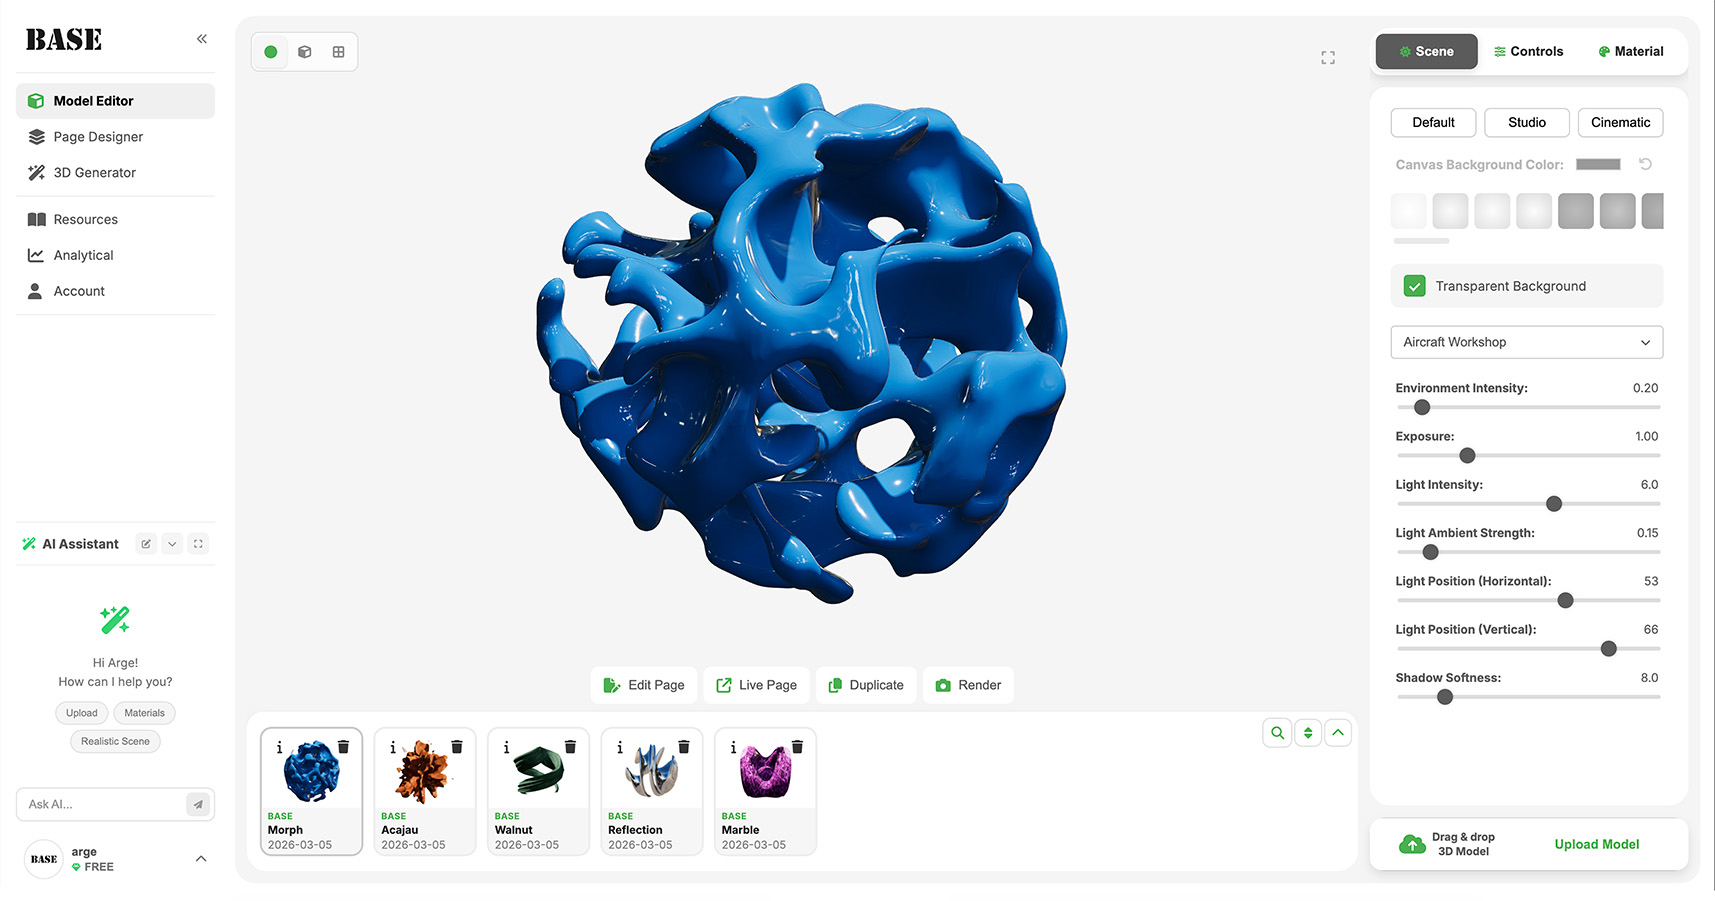The height and width of the screenshot is (901, 1715).
Task: Toggle gallery sort order arrows button
Action: 1308,733
